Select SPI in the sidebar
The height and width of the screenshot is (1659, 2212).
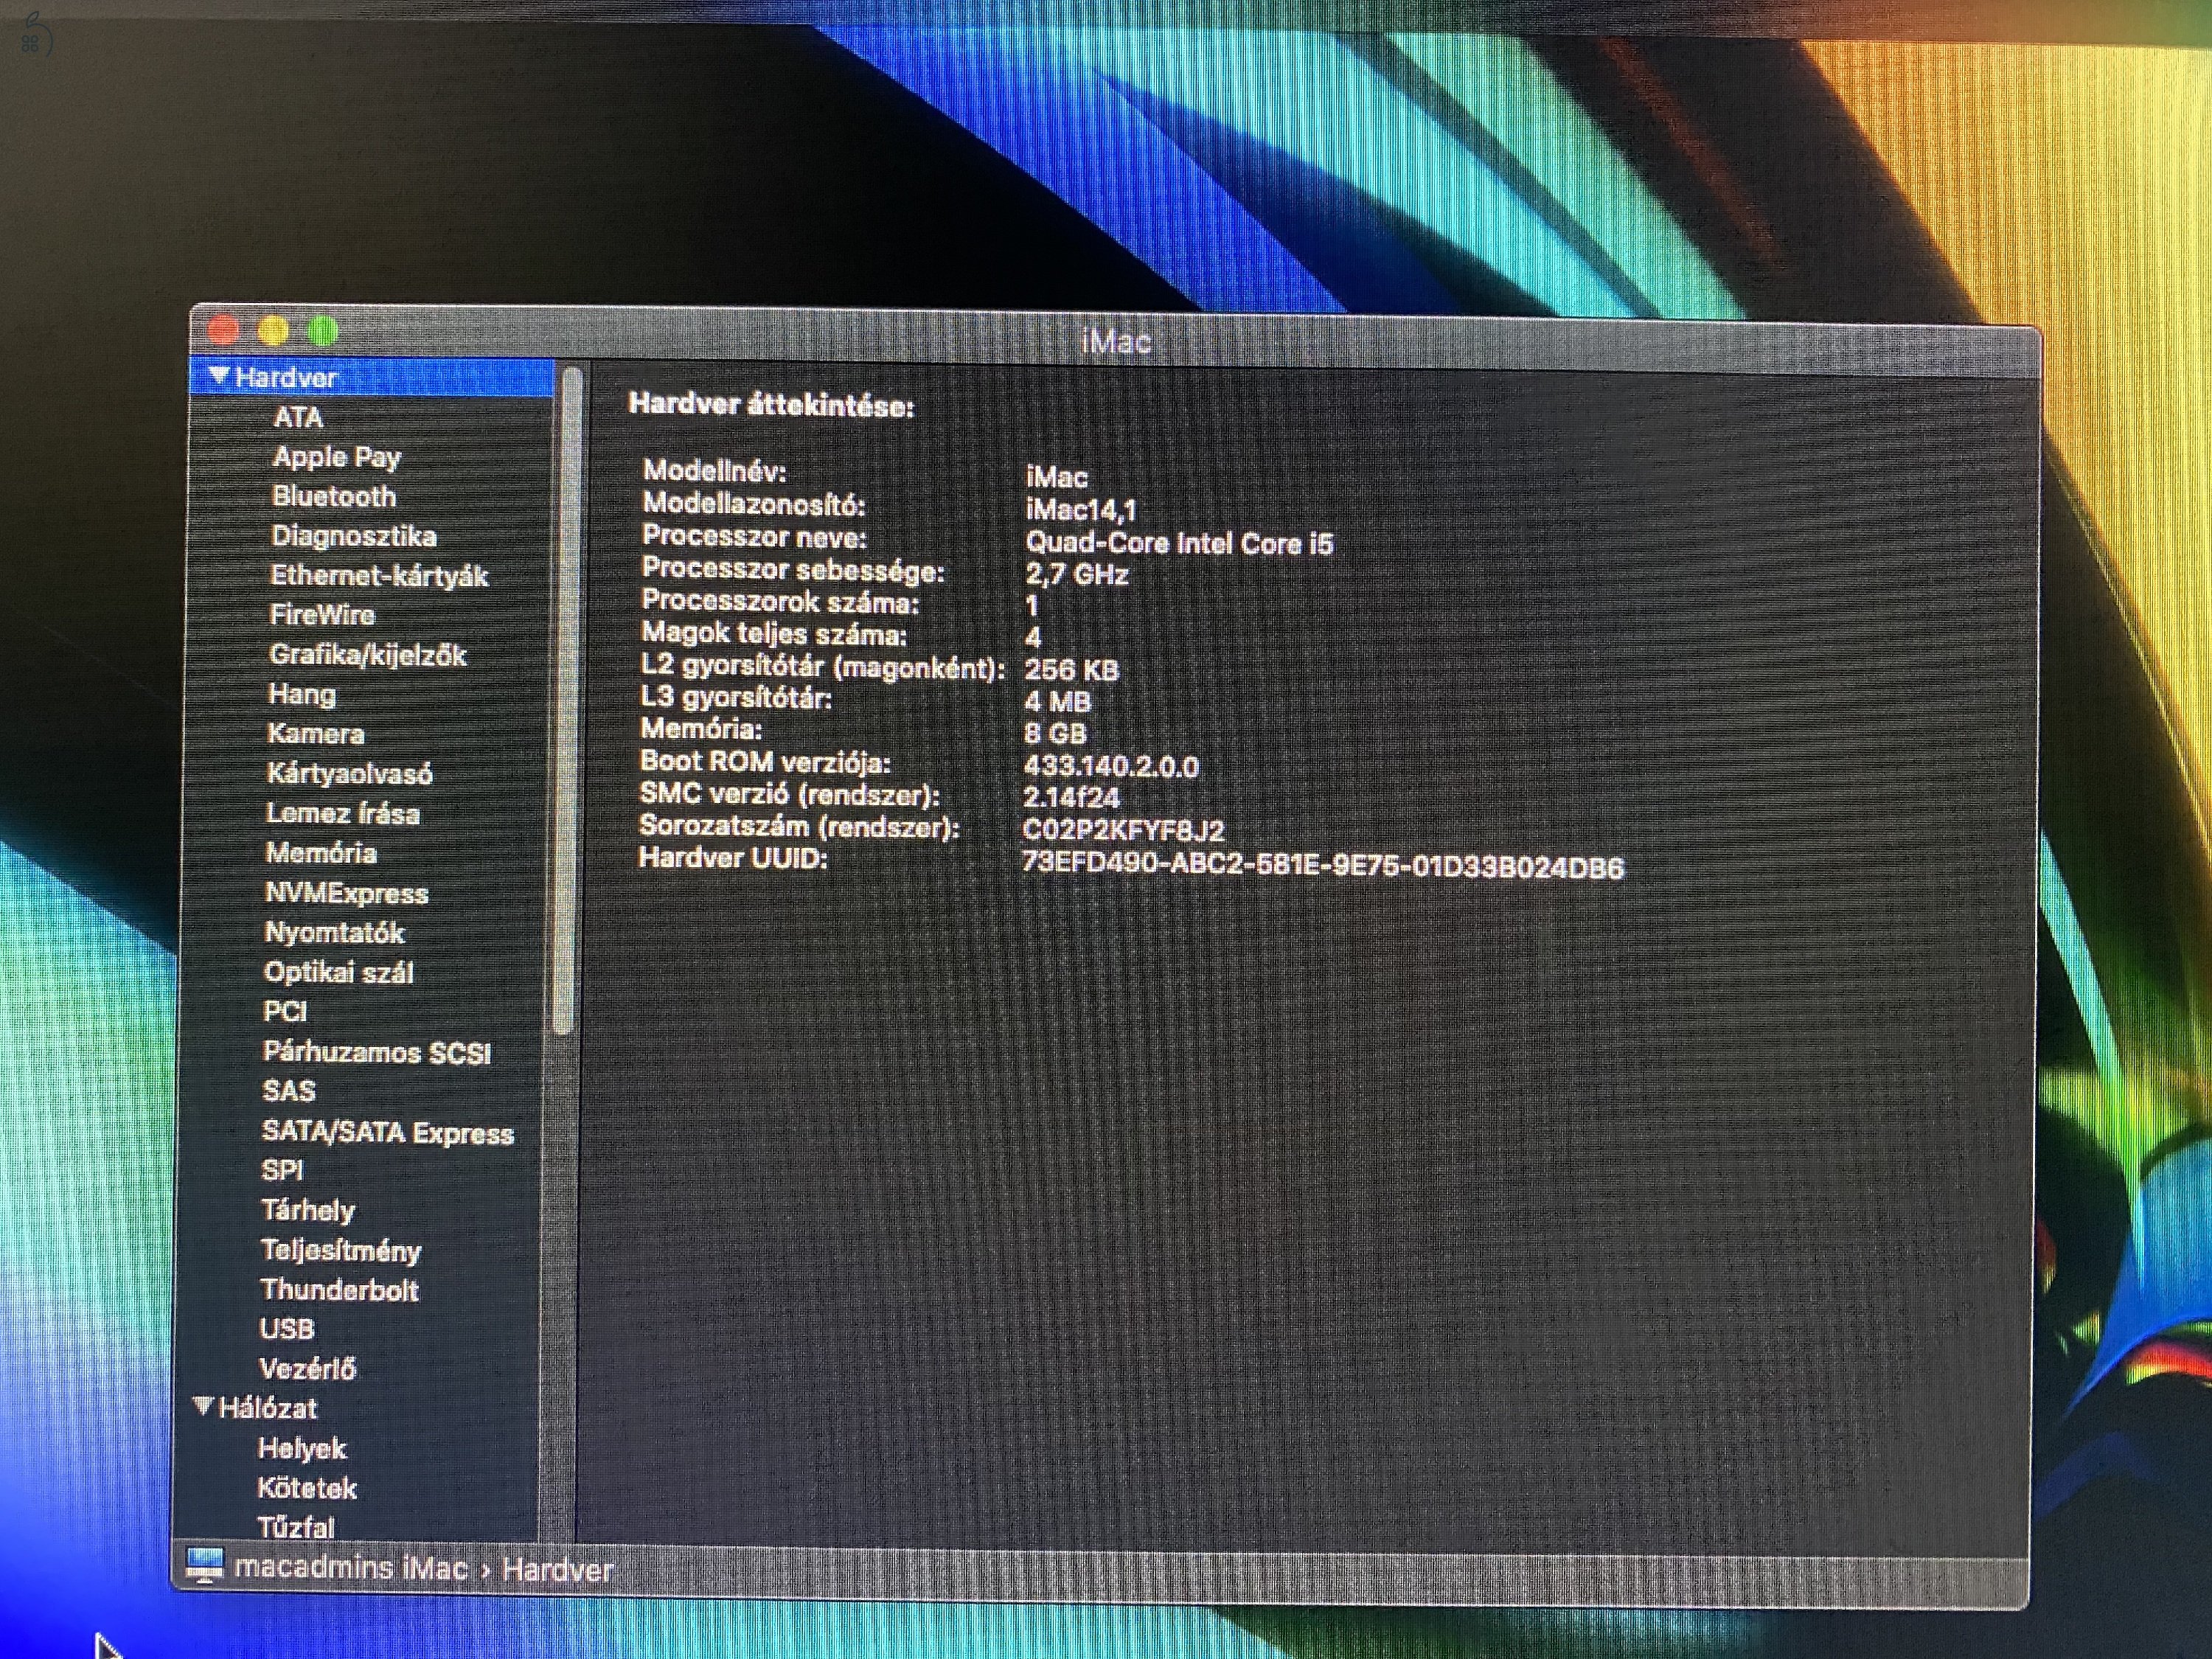[282, 1170]
